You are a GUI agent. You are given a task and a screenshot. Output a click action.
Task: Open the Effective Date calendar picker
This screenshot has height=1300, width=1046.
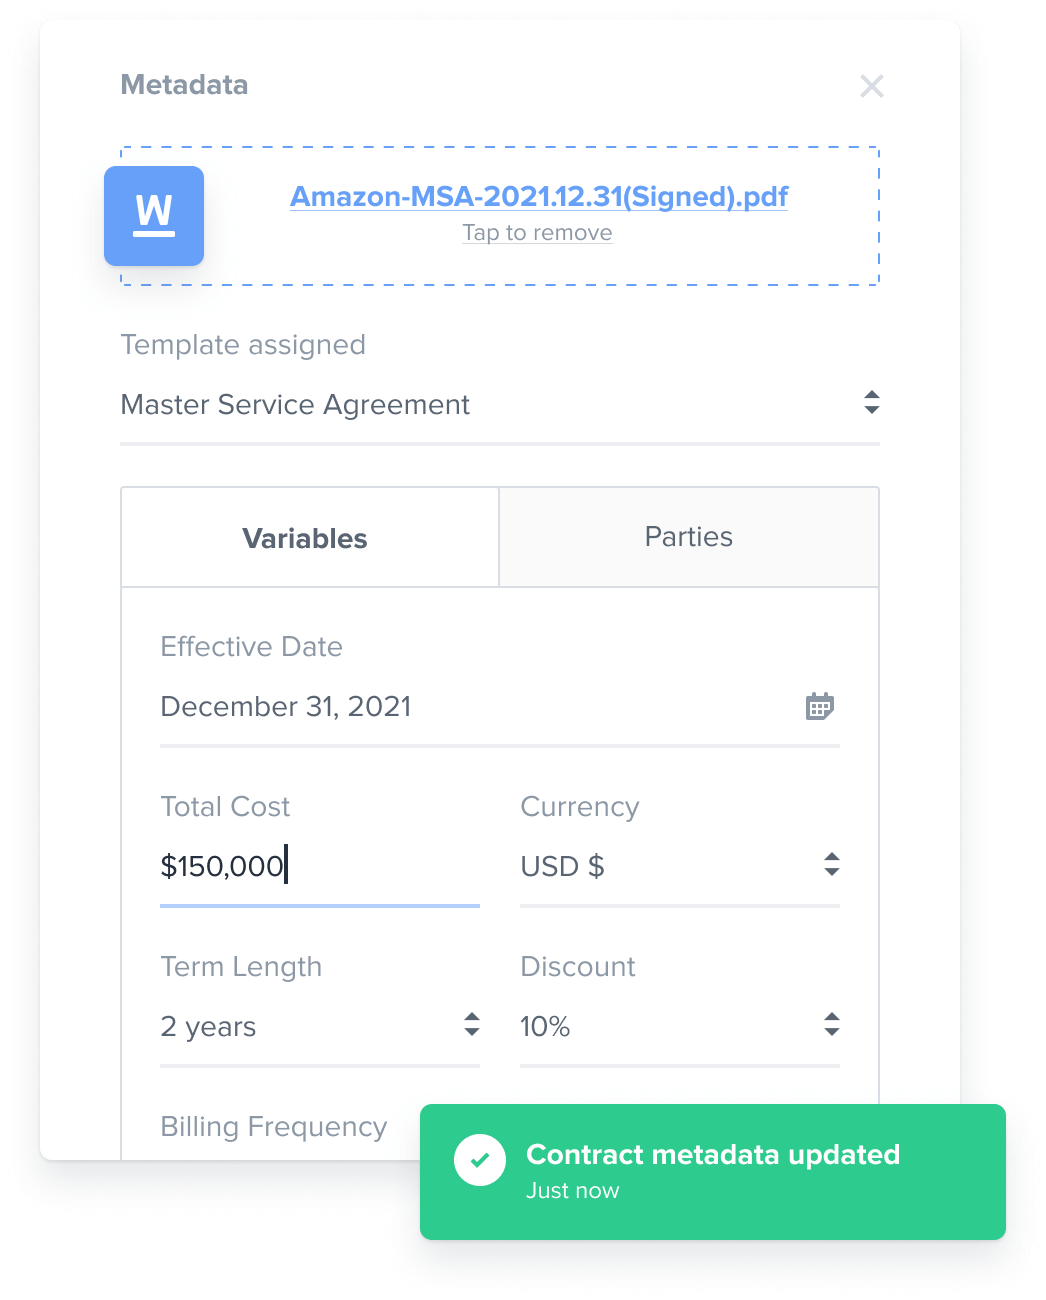[820, 706]
